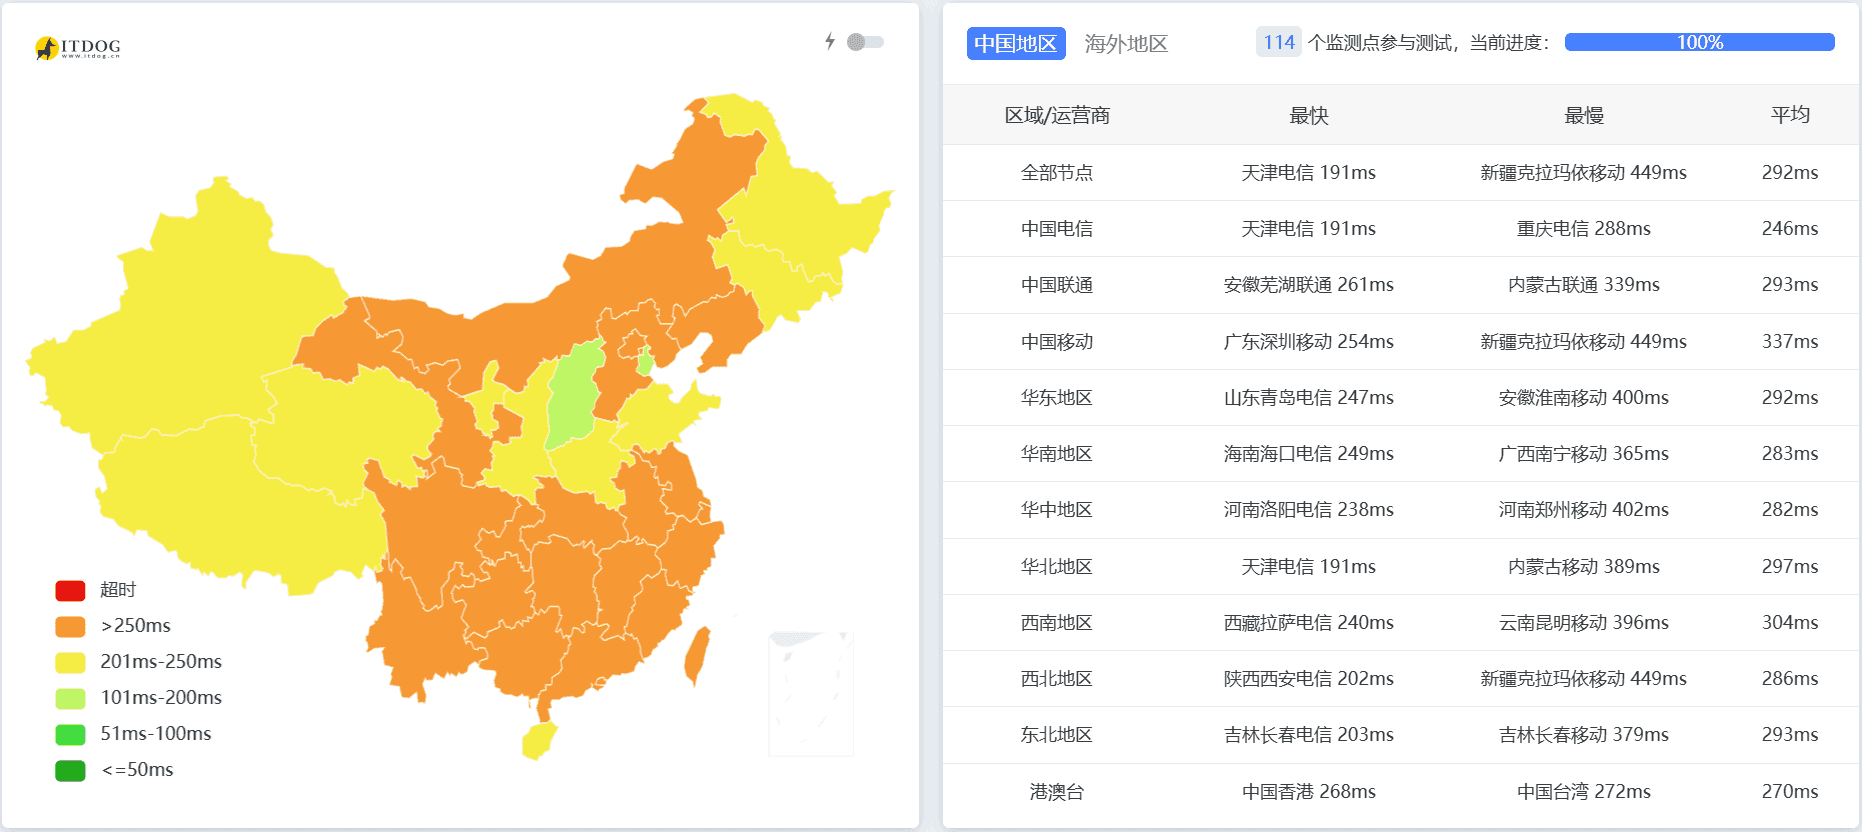Click the 全部节点 row label
This screenshot has height=832, width=1862.
point(1057,172)
